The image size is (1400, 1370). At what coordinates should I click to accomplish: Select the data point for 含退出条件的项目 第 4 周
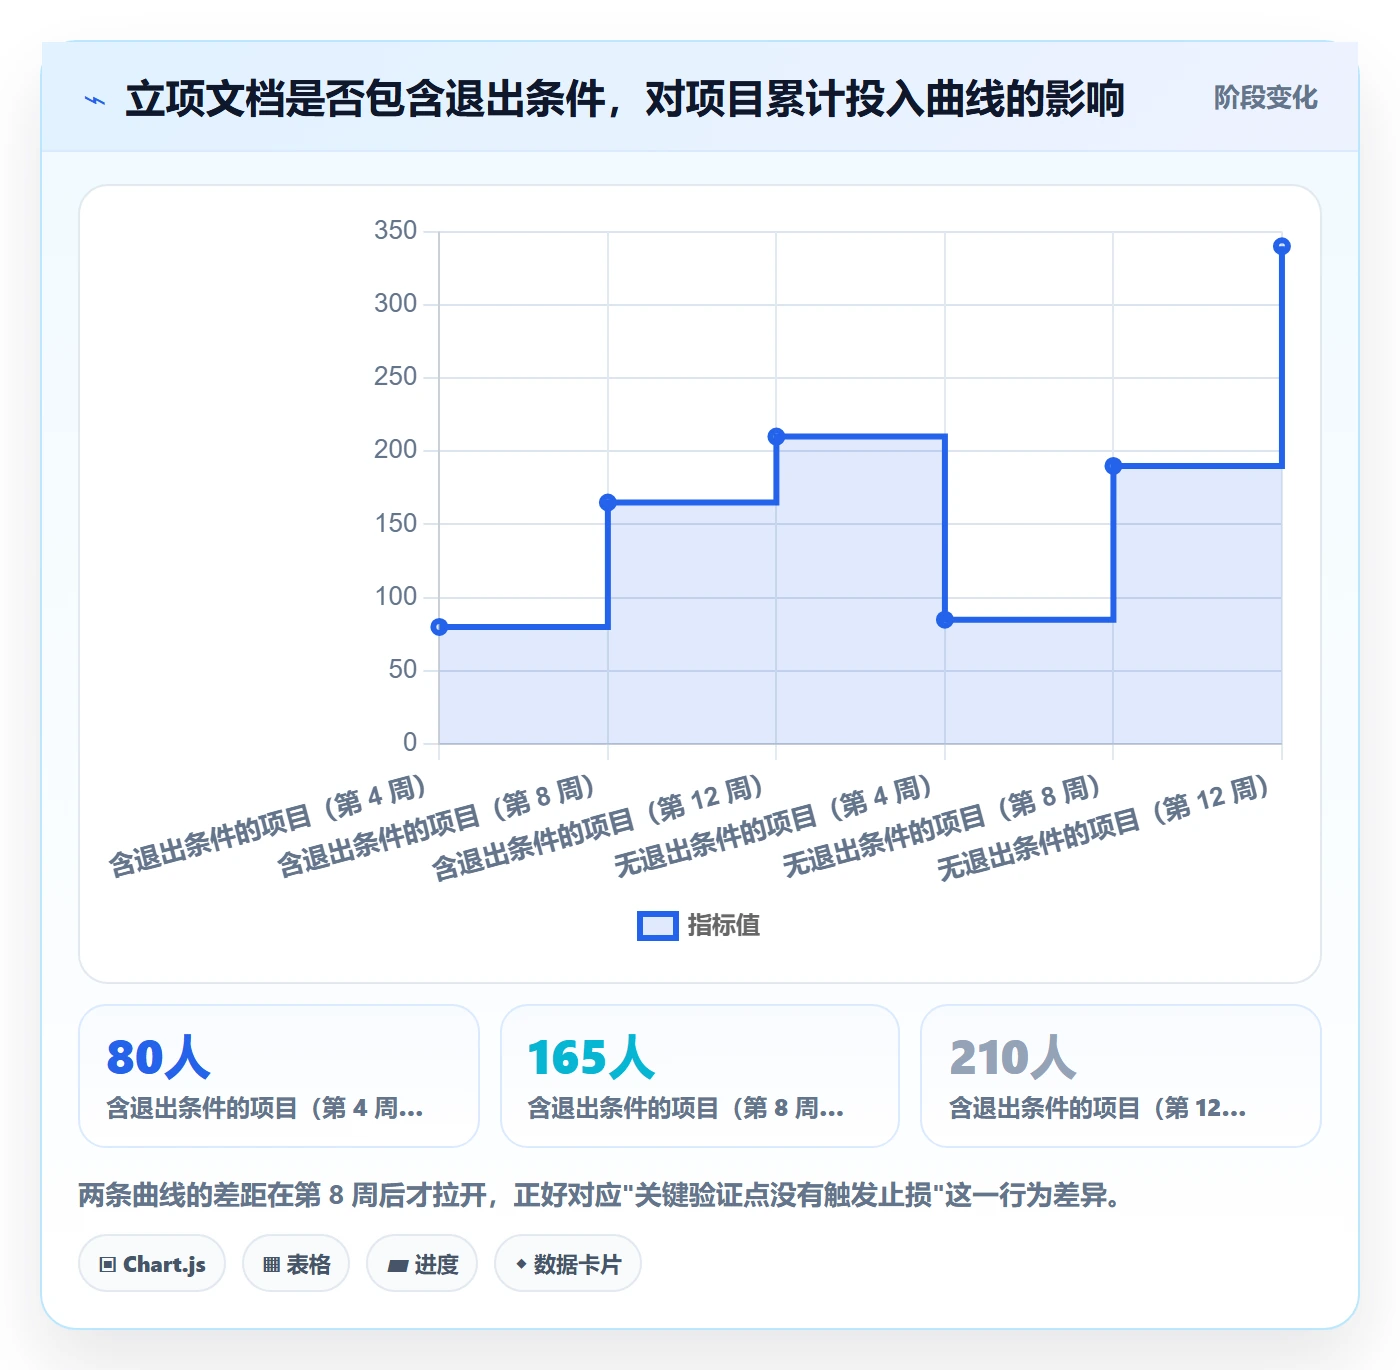[439, 627]
